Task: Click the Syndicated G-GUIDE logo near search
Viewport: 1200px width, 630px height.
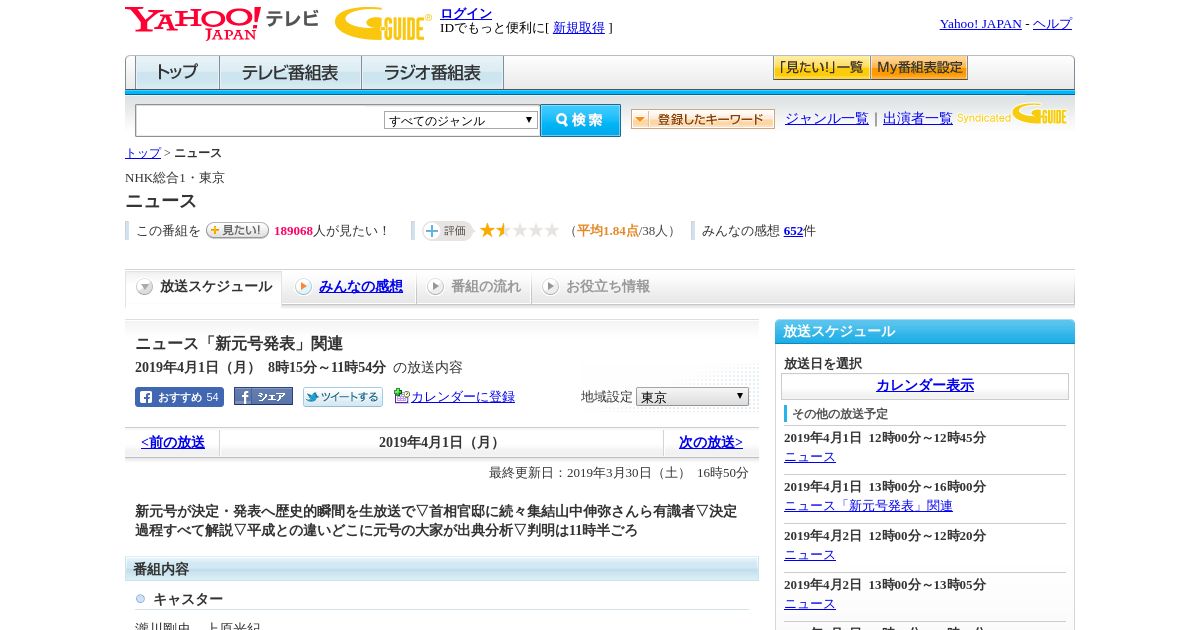Action: (x=1011, y=115)
